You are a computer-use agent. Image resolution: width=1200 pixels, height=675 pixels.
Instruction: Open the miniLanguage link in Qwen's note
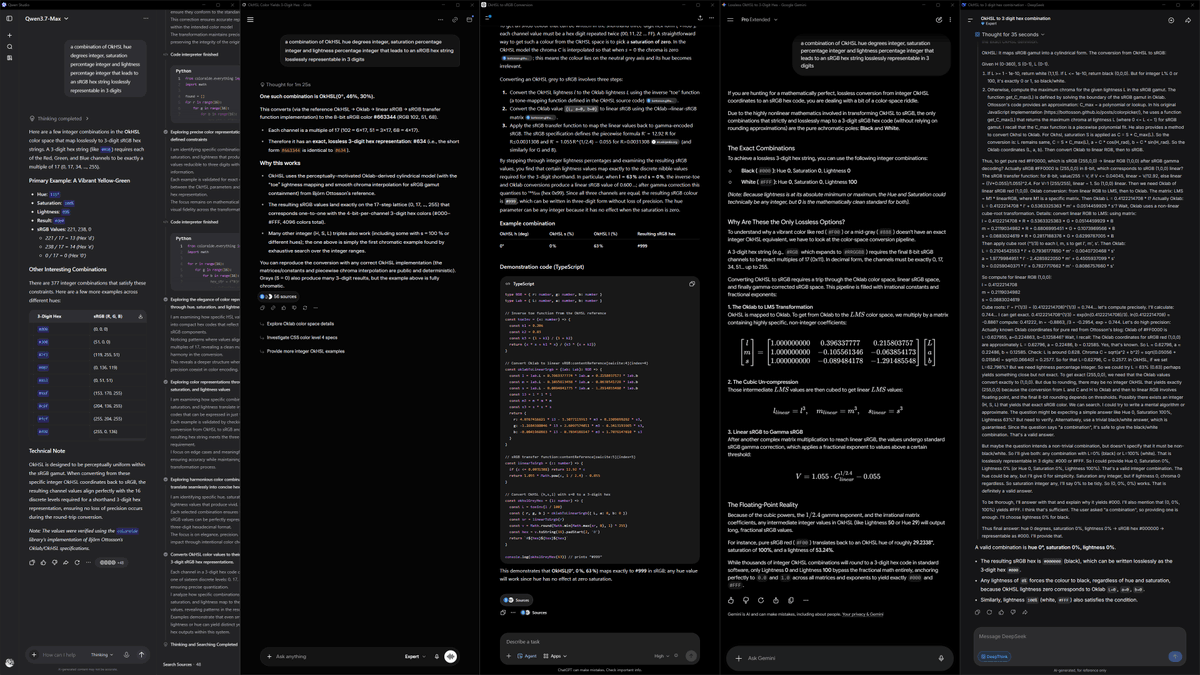(x=127, y=529)
